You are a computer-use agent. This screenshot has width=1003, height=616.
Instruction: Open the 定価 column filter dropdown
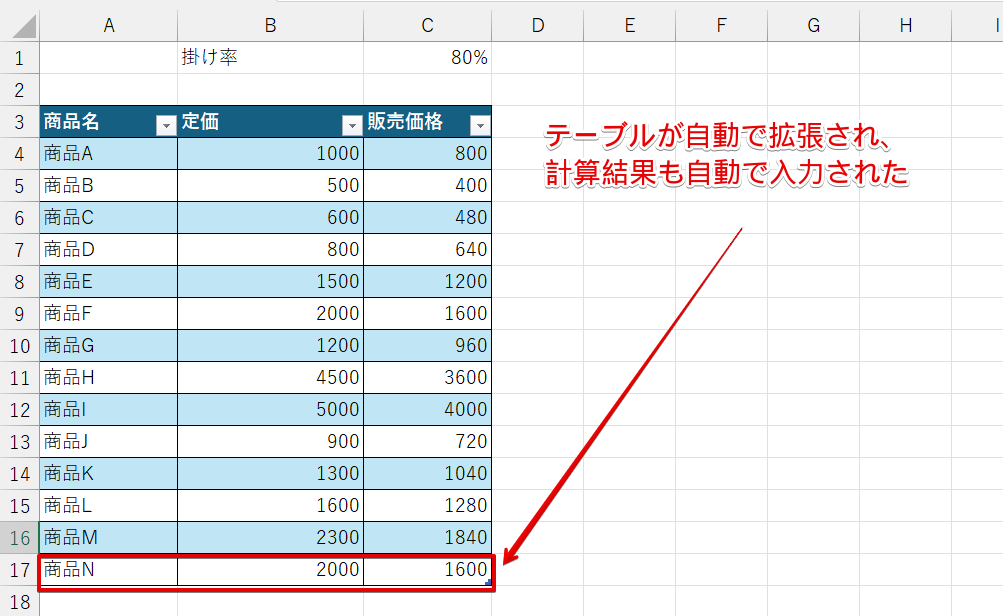click(352, 125)
